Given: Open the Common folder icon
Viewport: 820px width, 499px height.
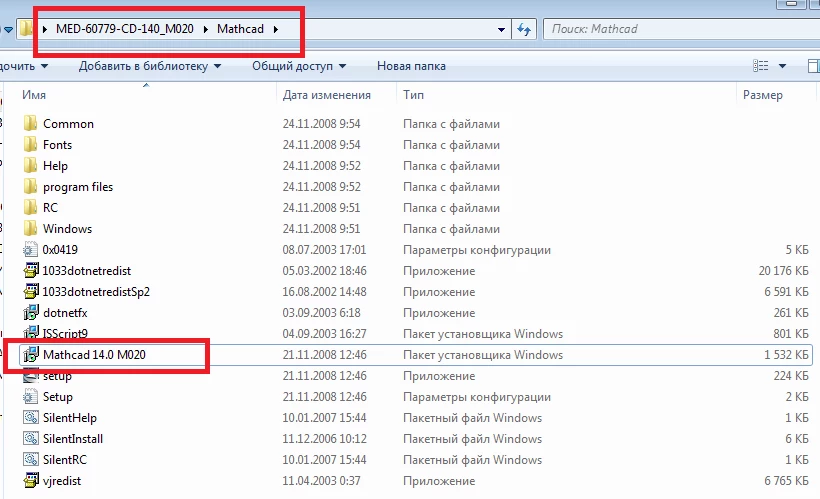Looking at the screenshot, I should click(30, 123).
